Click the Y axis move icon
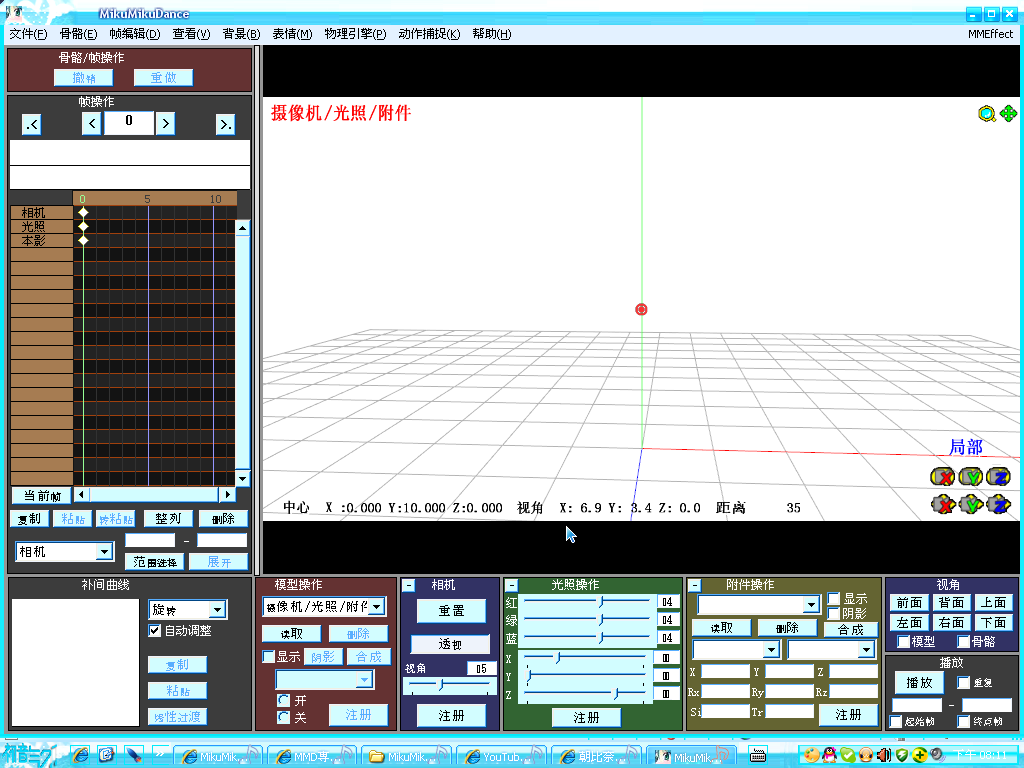Image resolution: width=1024 pixels, height=768 pixels. point(971,504)
